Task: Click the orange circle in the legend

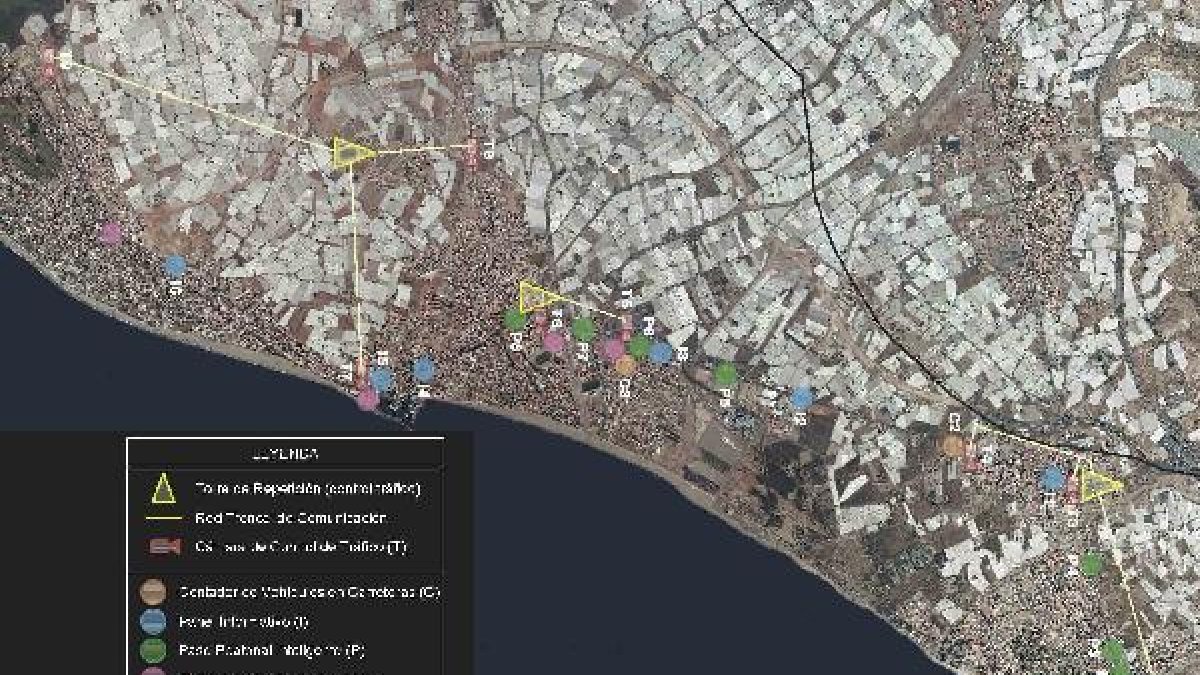Action: pos(153,591)
